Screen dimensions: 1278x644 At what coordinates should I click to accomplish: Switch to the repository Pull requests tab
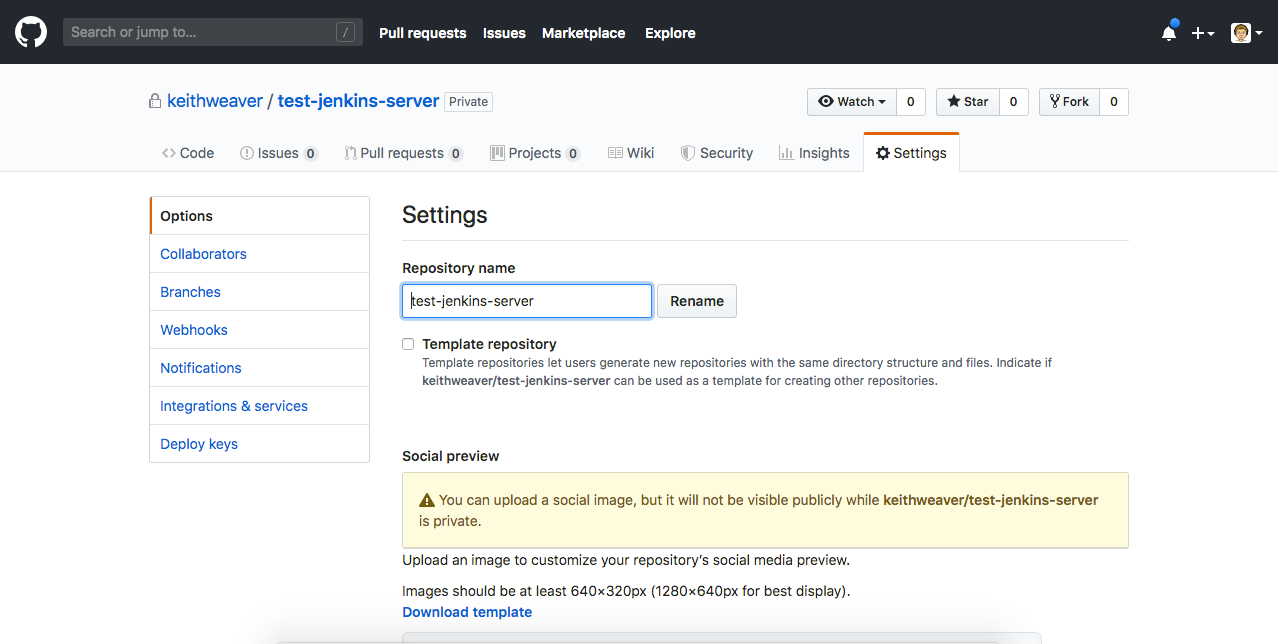point(403,153)
